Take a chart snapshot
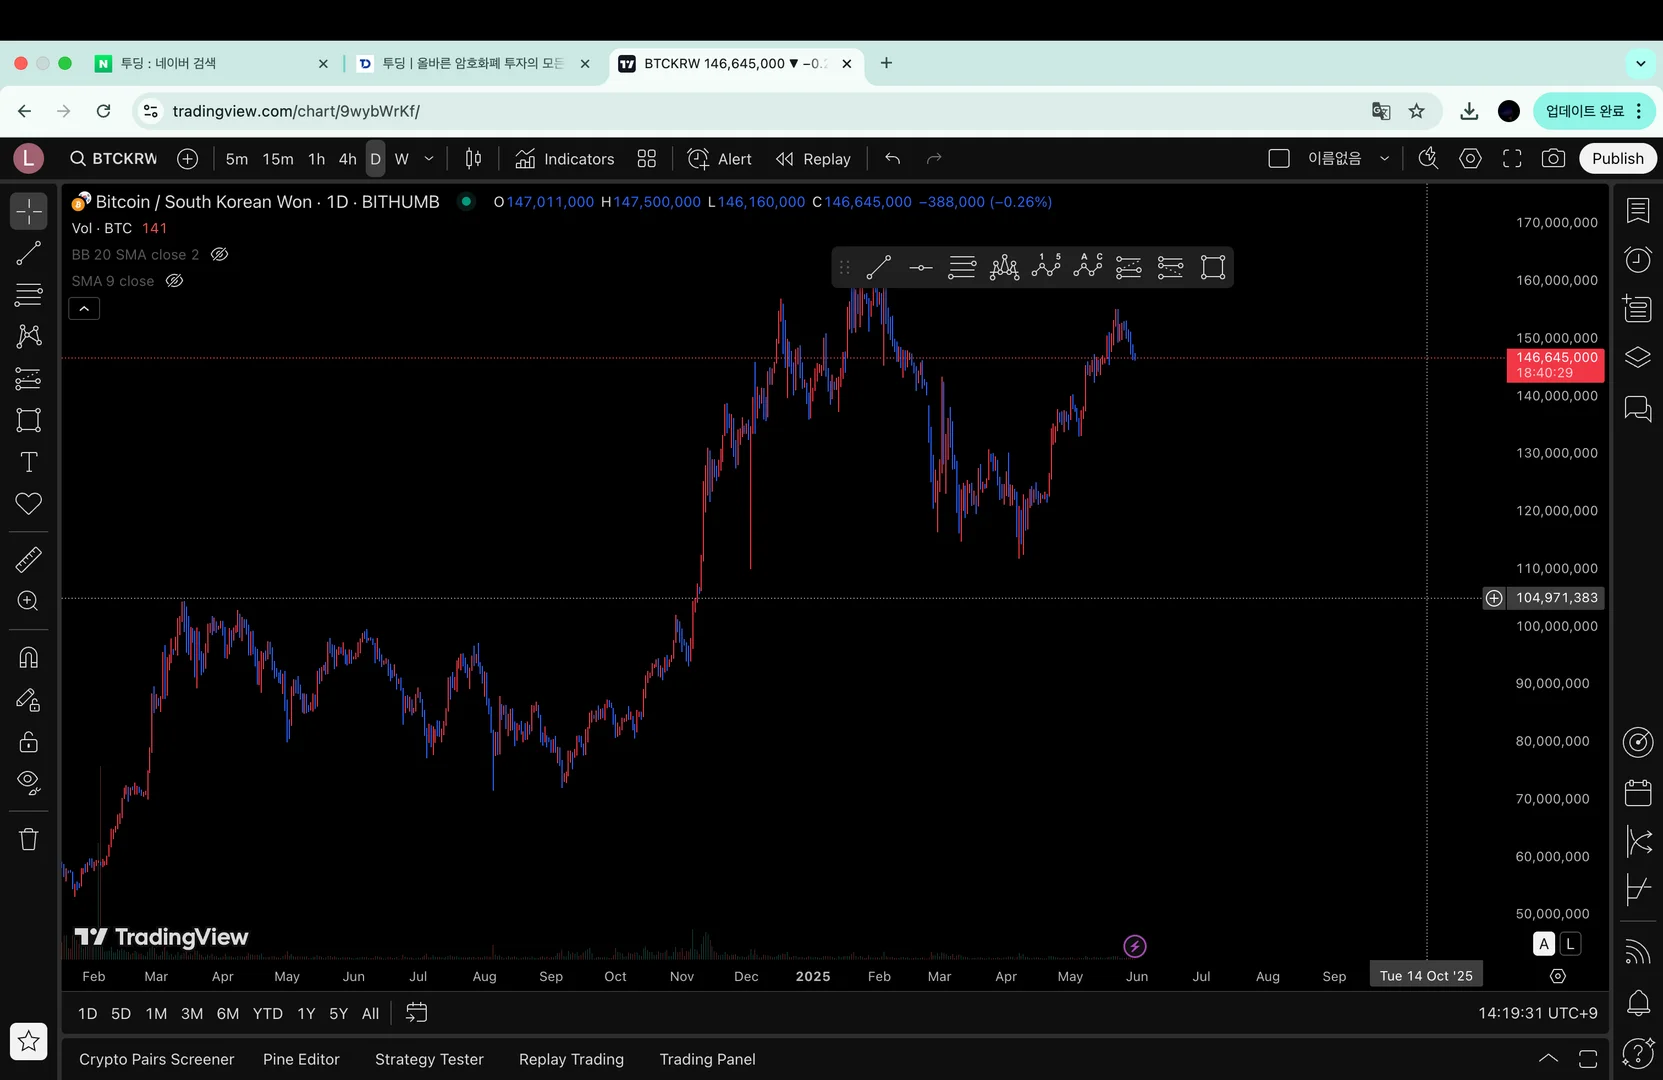The height and width of the screenshot is (1080, 1663). pos(1553,159)
